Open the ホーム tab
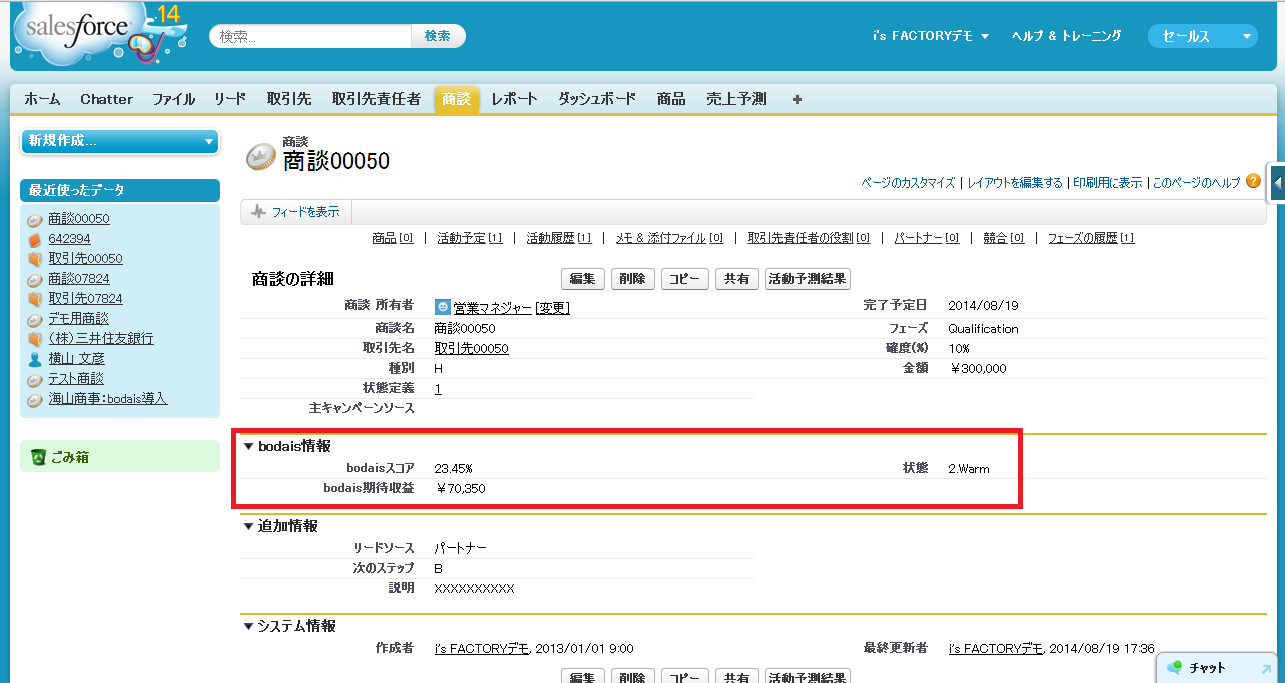Viewport: 1285px width, 683px height. point(42,99)
